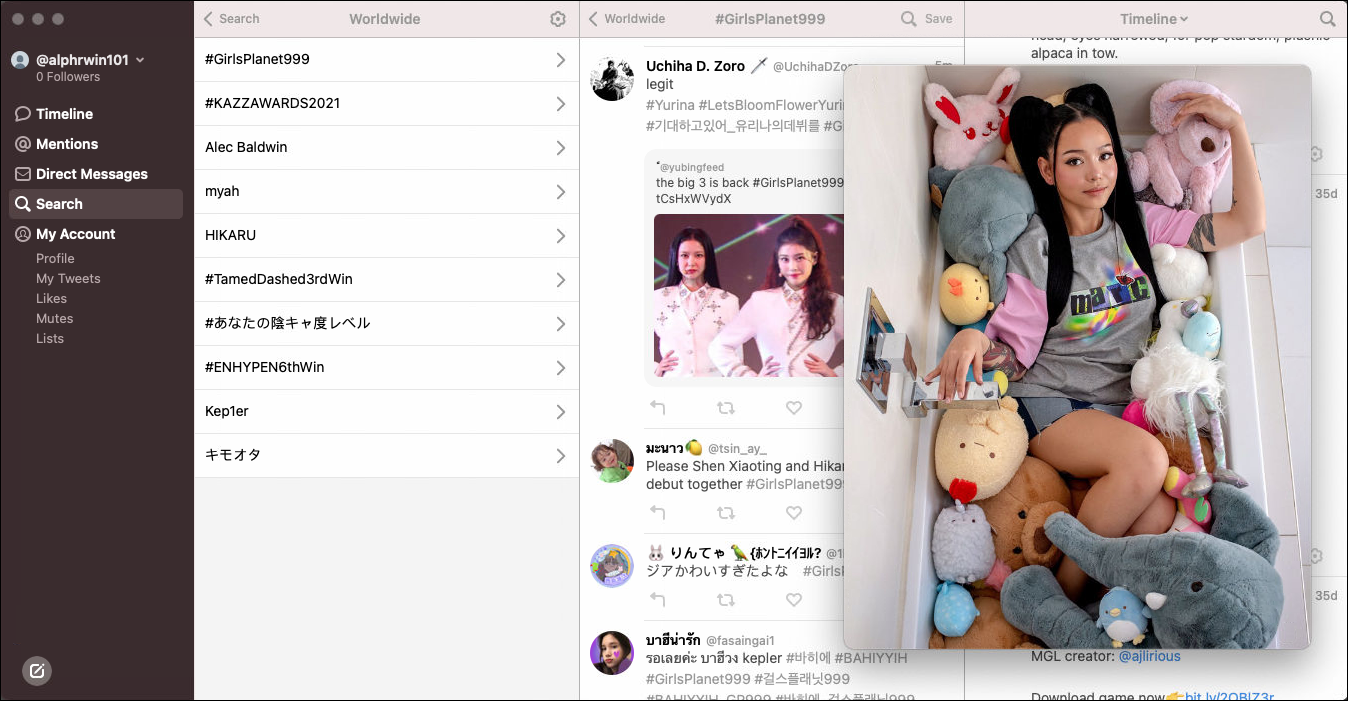
Task: Go back to Worldwide trends
Action: (x=627, y=19)
